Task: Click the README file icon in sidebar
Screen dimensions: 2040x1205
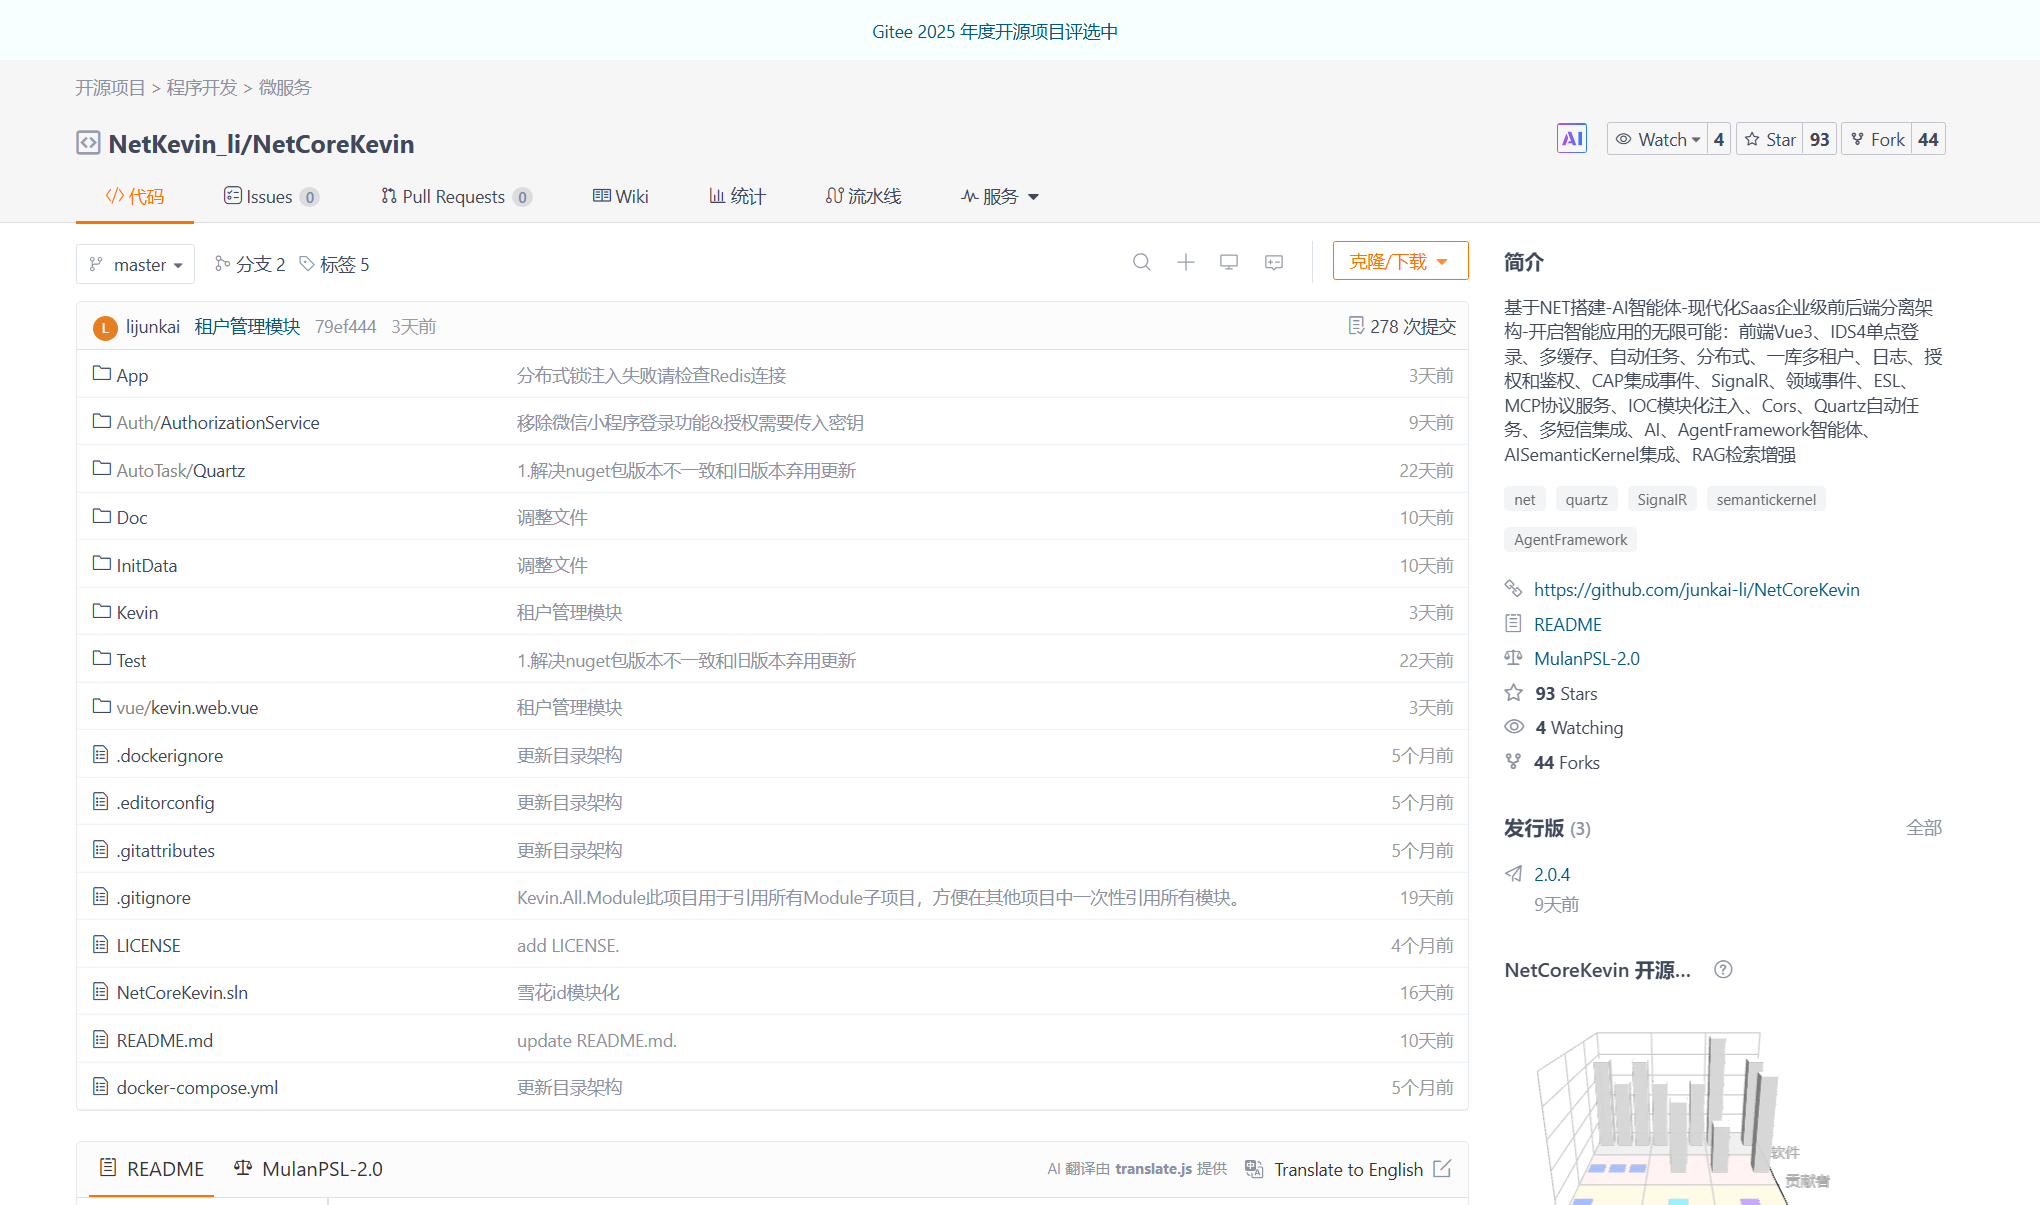Action: tap(1513, 623)
